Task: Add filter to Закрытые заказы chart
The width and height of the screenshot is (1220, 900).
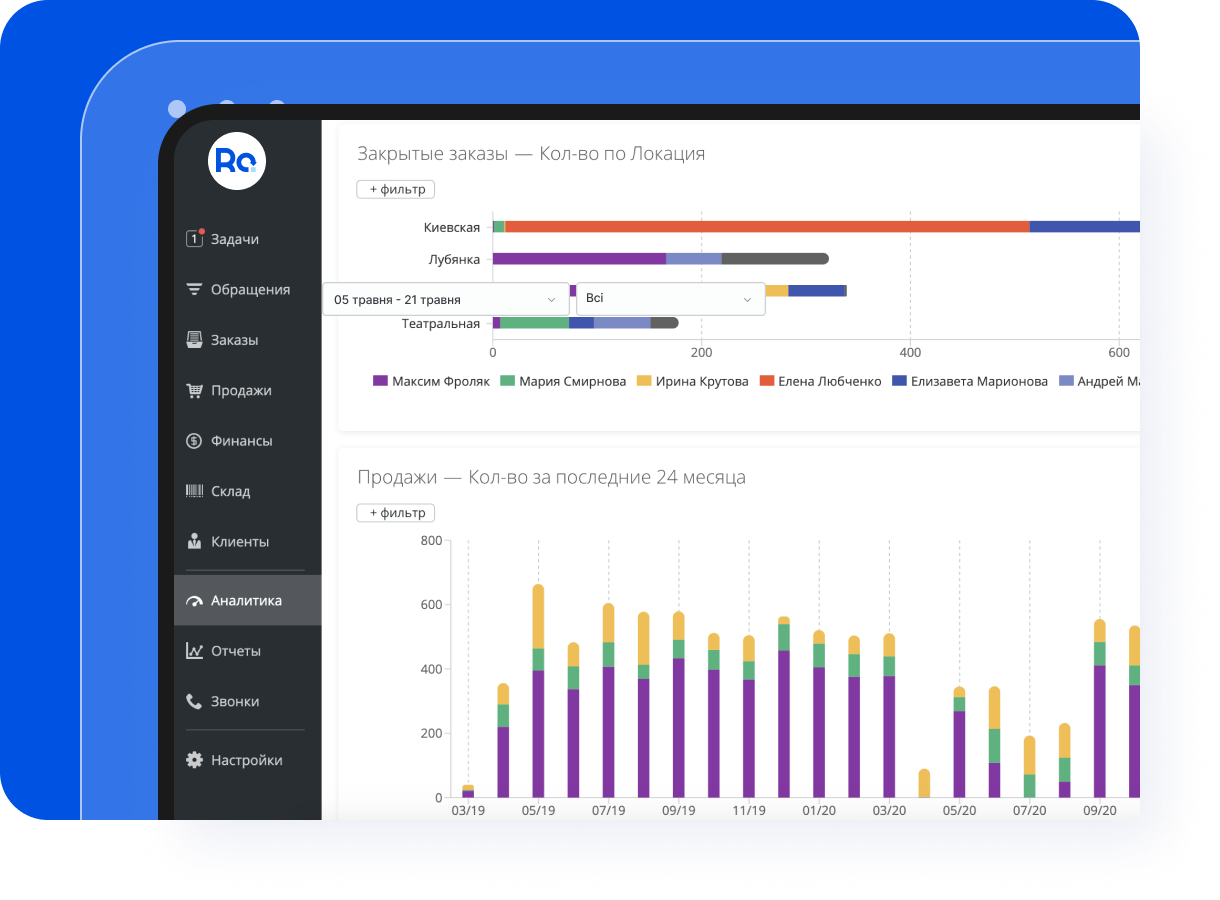Action: tap(396, 189)
